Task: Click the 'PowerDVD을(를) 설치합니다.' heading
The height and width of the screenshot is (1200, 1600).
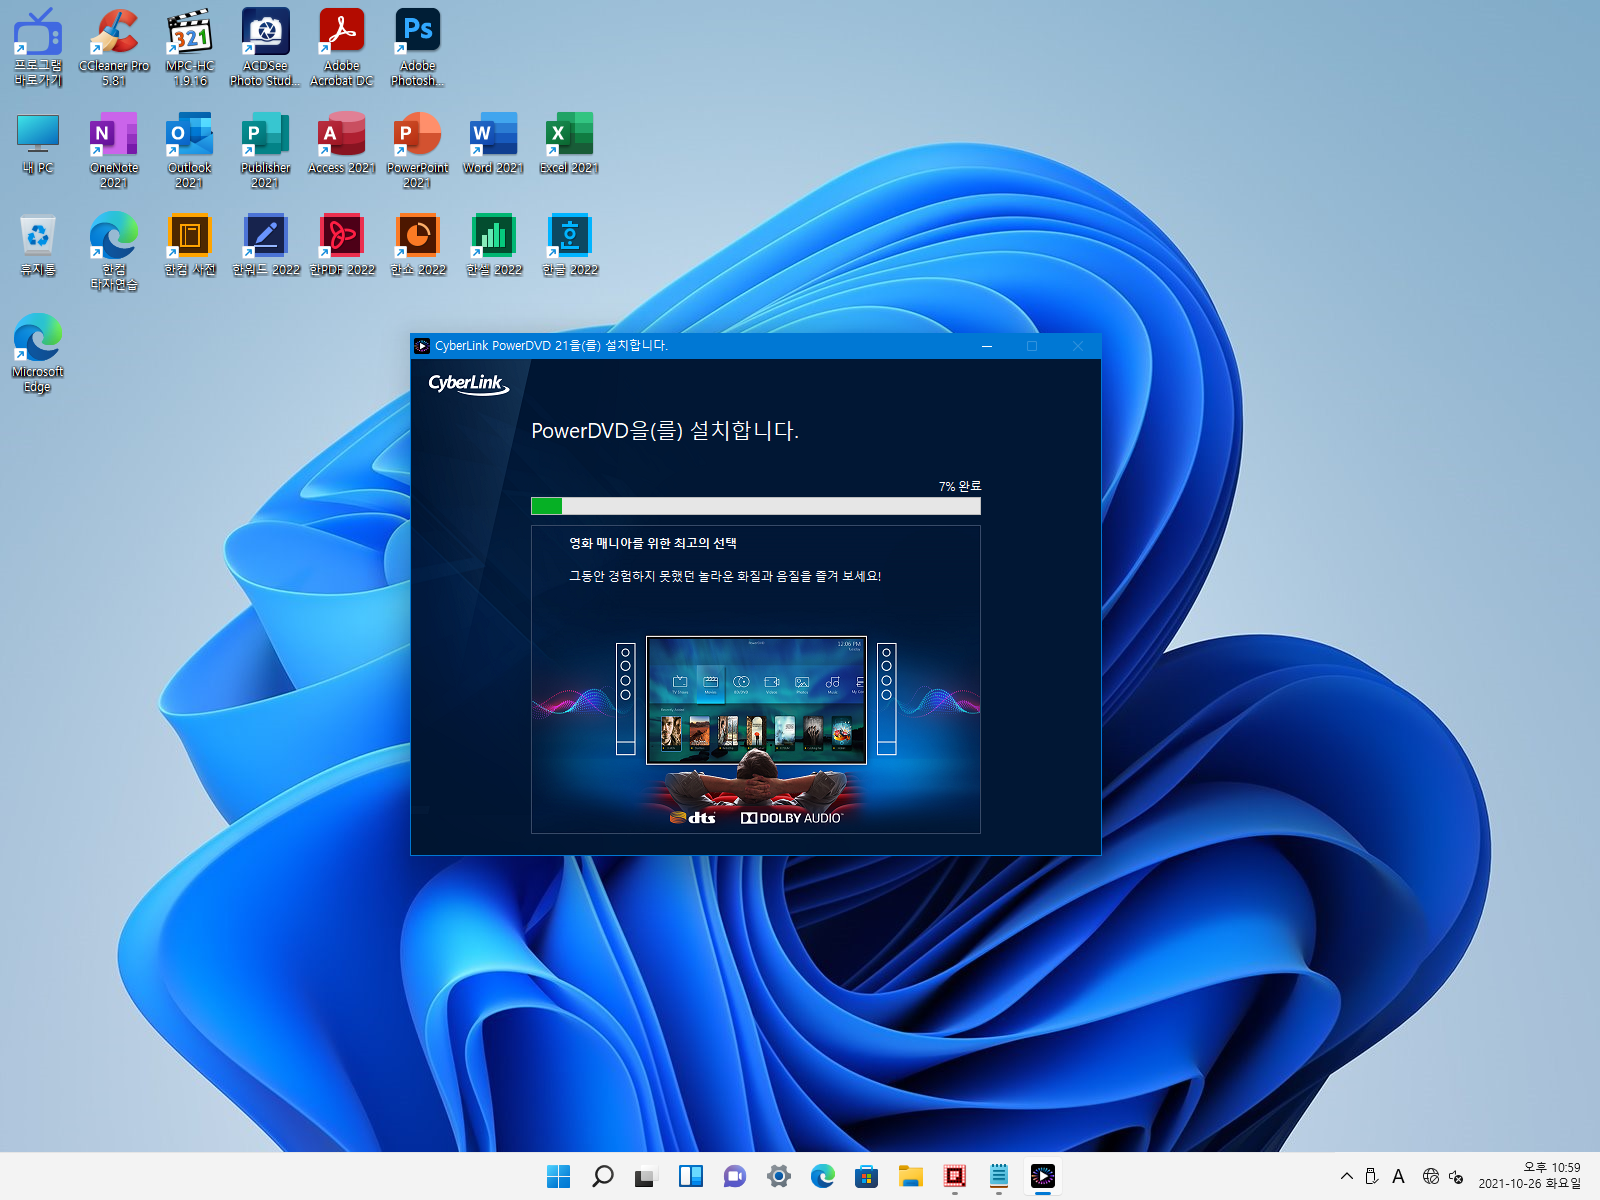Action: (665, 431)
